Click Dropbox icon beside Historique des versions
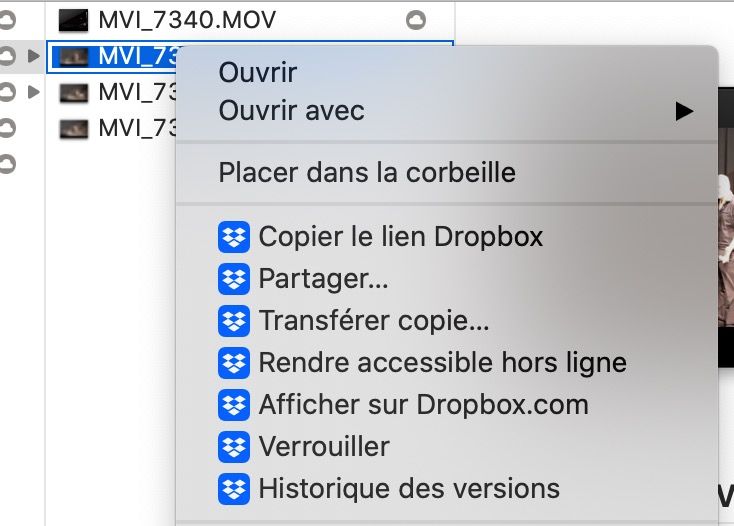The image size is (734, 526). pyautogui.click(x=233, y=489)
